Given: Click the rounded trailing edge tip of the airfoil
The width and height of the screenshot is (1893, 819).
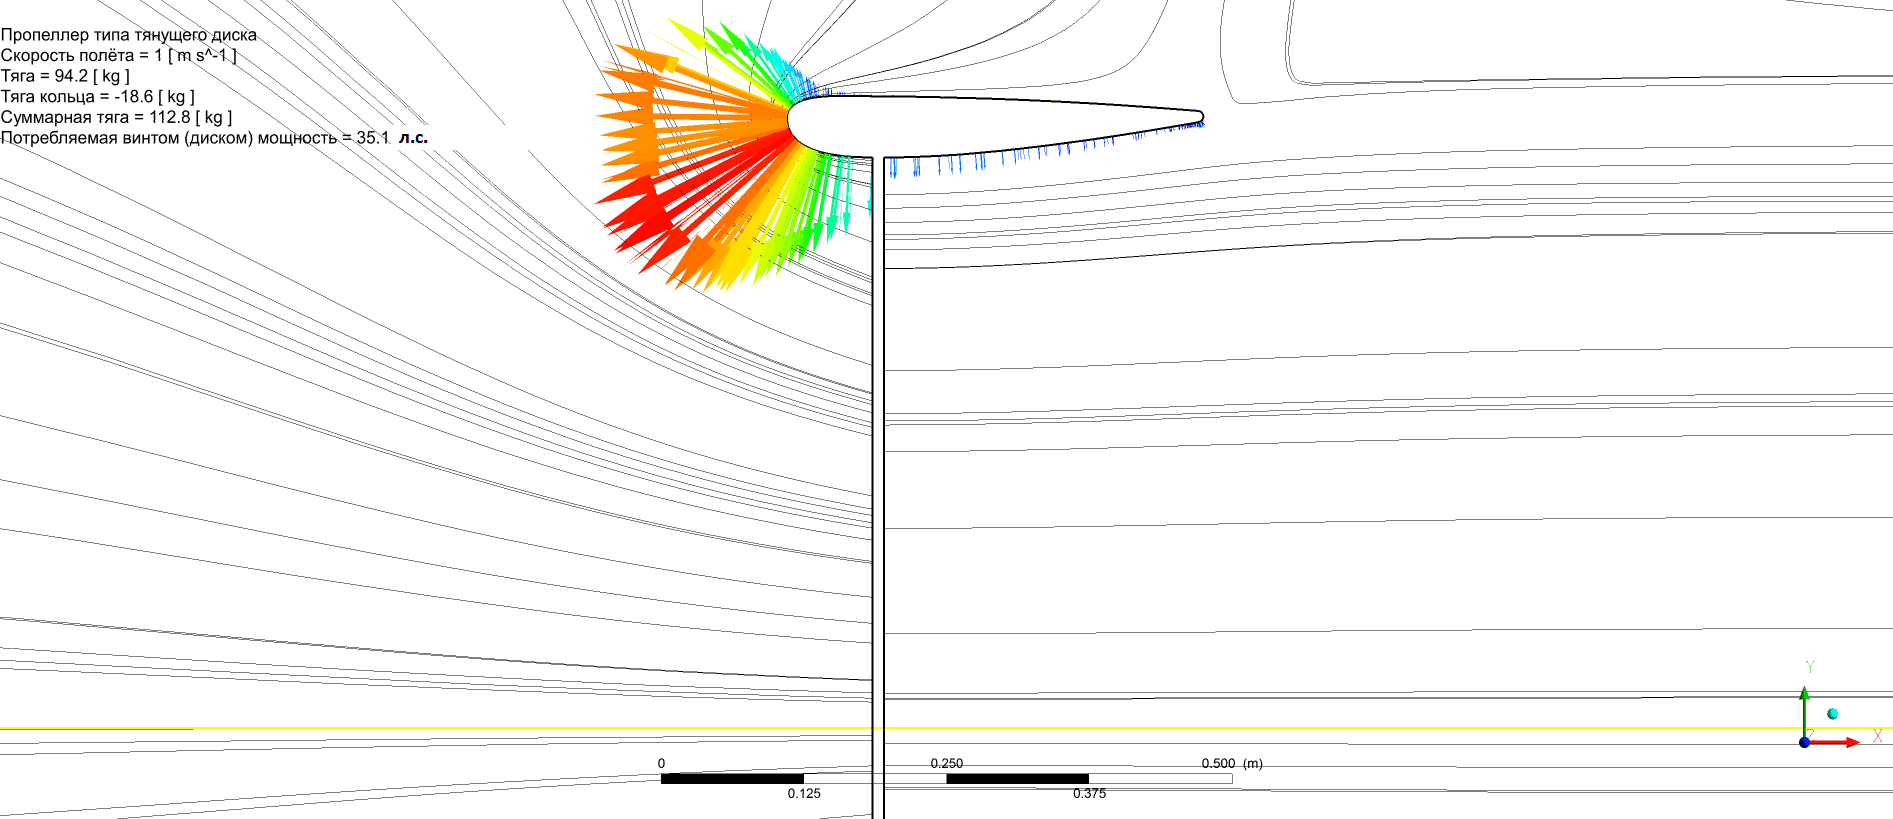Looking at the screenshot, I should click(x=1198, y=117).
